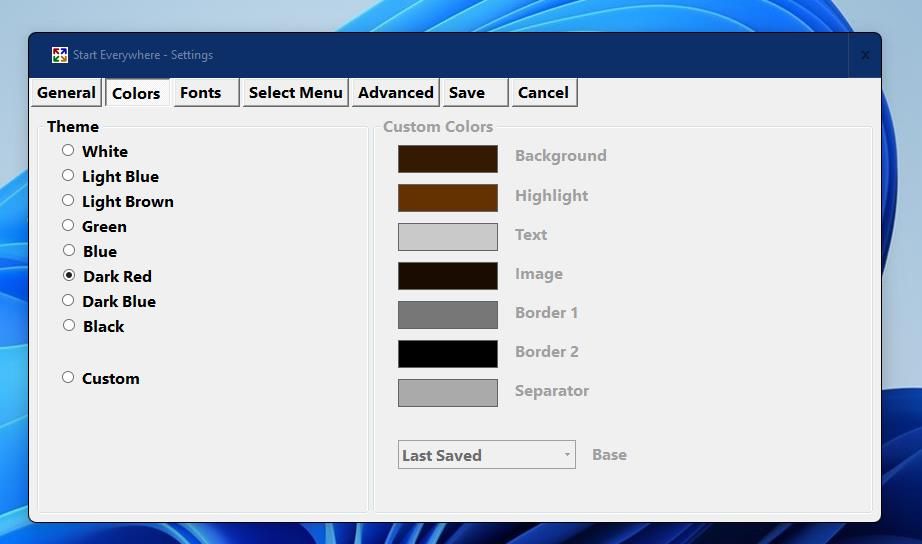This screenshot has width=922, height=544.
Task: Open the Image color swatch
Action: click(x=448, y=276)
